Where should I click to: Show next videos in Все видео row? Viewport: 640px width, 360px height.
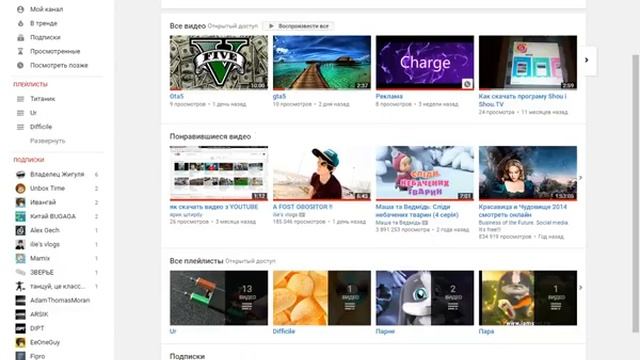click(x=587, y=60)
